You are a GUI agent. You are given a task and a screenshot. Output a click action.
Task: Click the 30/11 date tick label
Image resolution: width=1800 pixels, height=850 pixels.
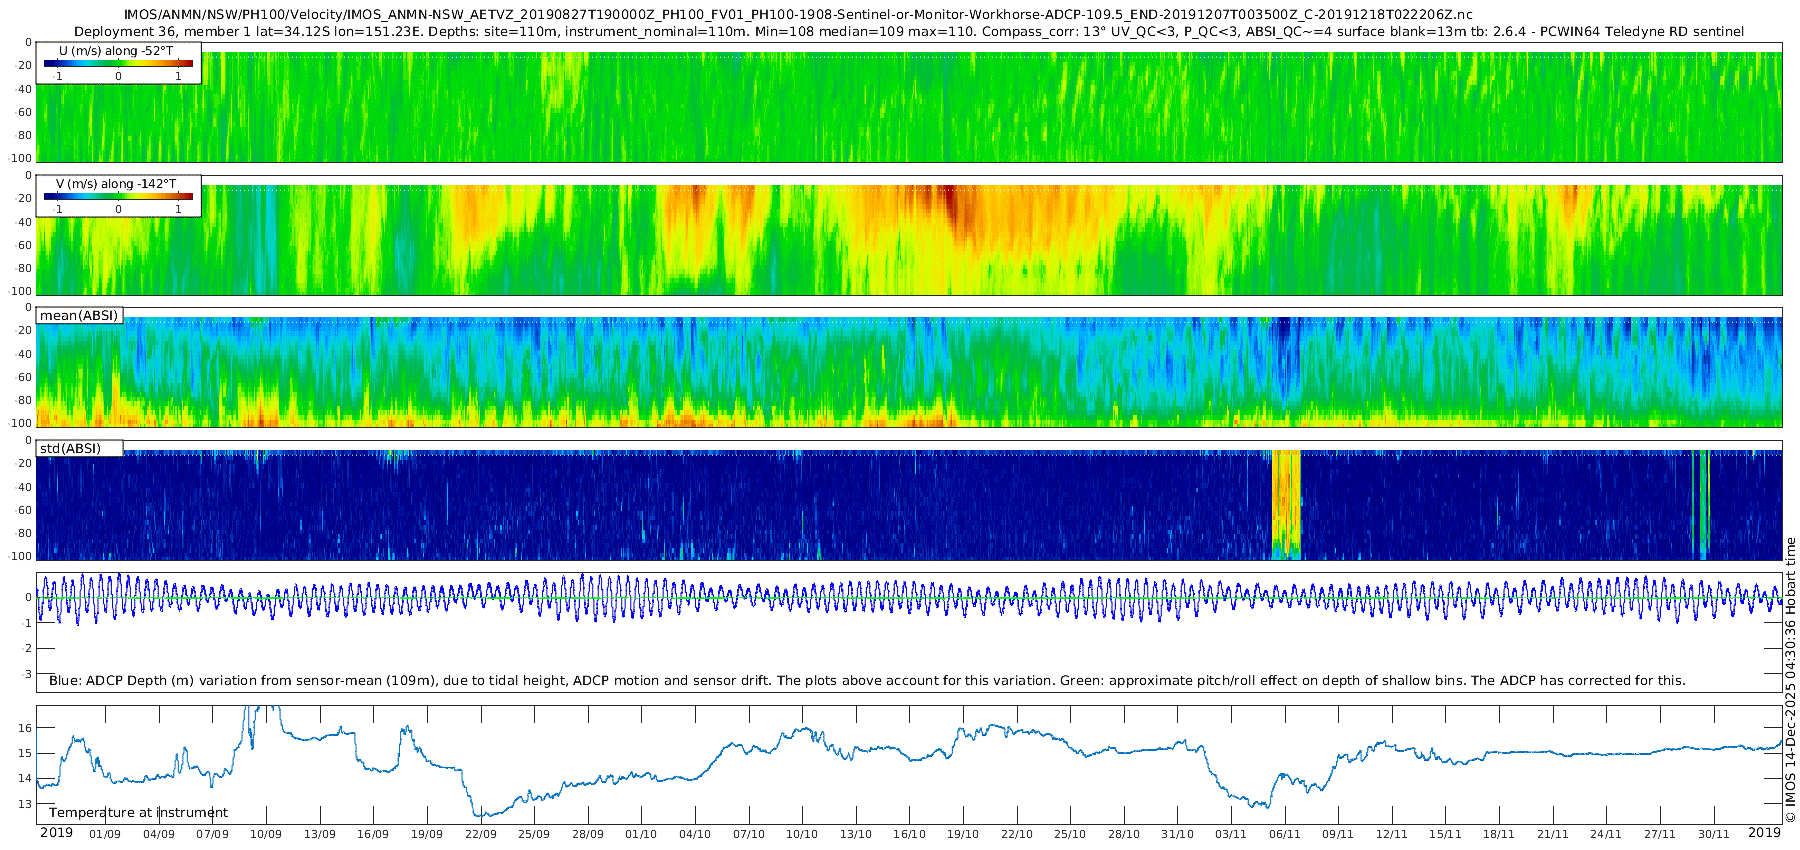(x=1713, y=834)
